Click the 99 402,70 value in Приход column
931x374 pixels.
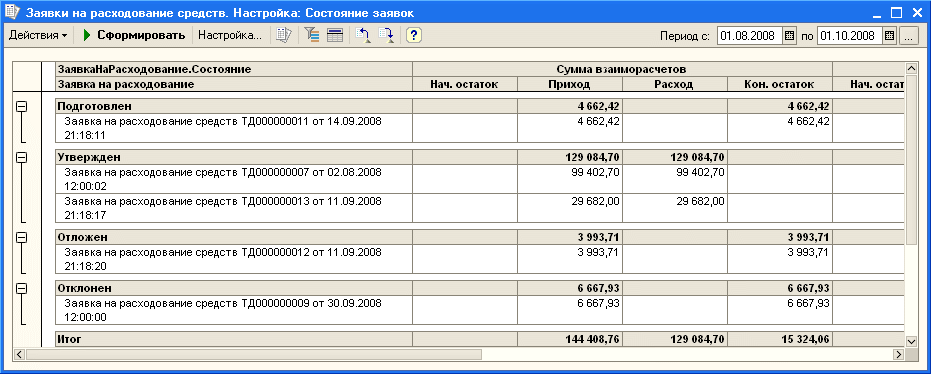click(x=597, y=172)
